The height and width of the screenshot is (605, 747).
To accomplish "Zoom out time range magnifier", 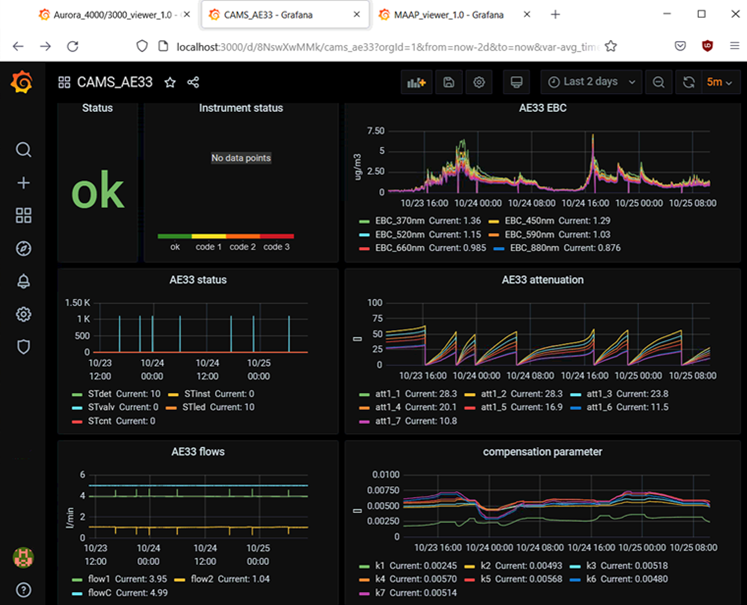I will 659,82.
